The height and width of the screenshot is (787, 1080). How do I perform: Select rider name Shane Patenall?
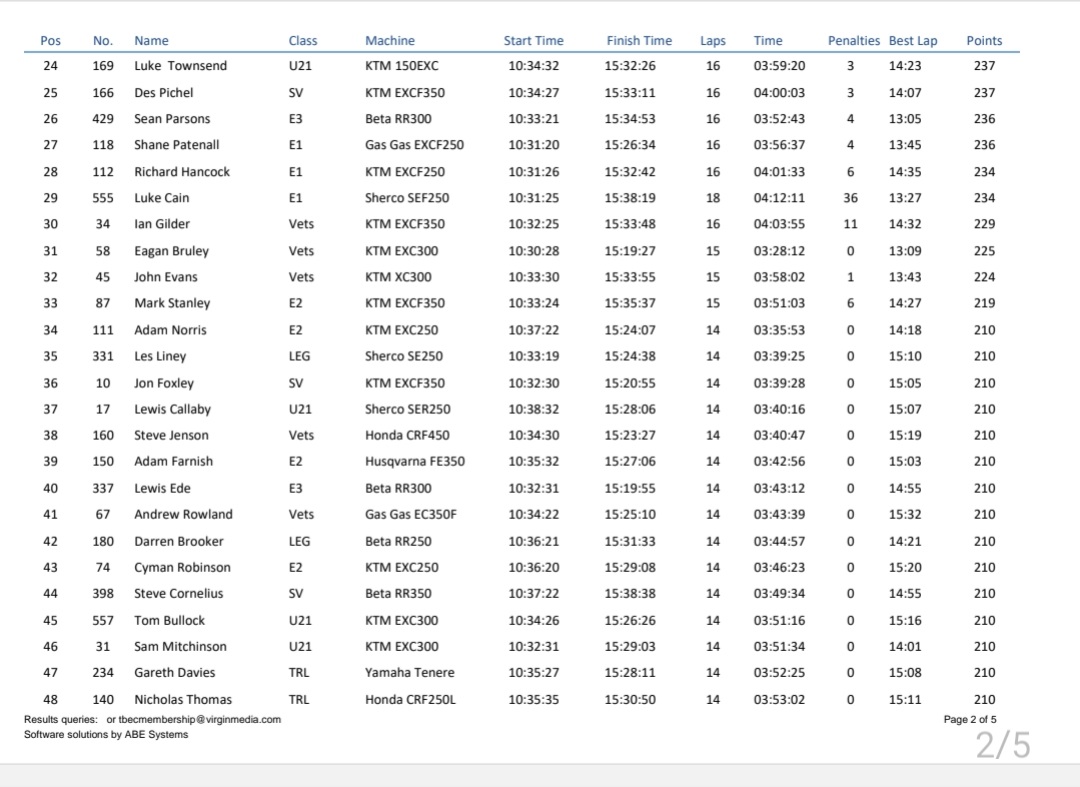click(x=176, y=145)
